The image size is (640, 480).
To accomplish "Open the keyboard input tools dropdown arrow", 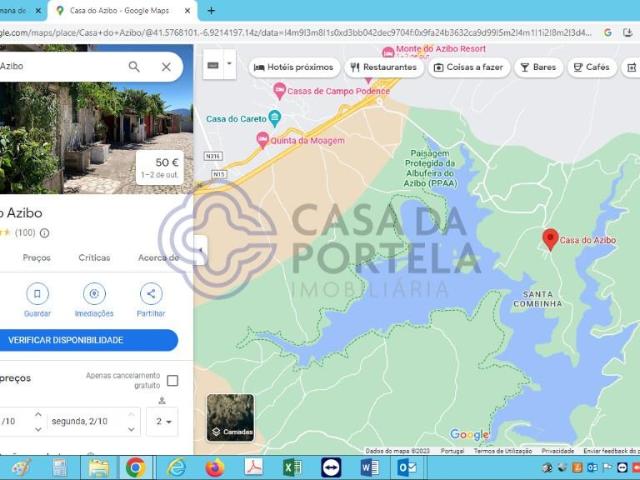I will click(x=229, y=64).
